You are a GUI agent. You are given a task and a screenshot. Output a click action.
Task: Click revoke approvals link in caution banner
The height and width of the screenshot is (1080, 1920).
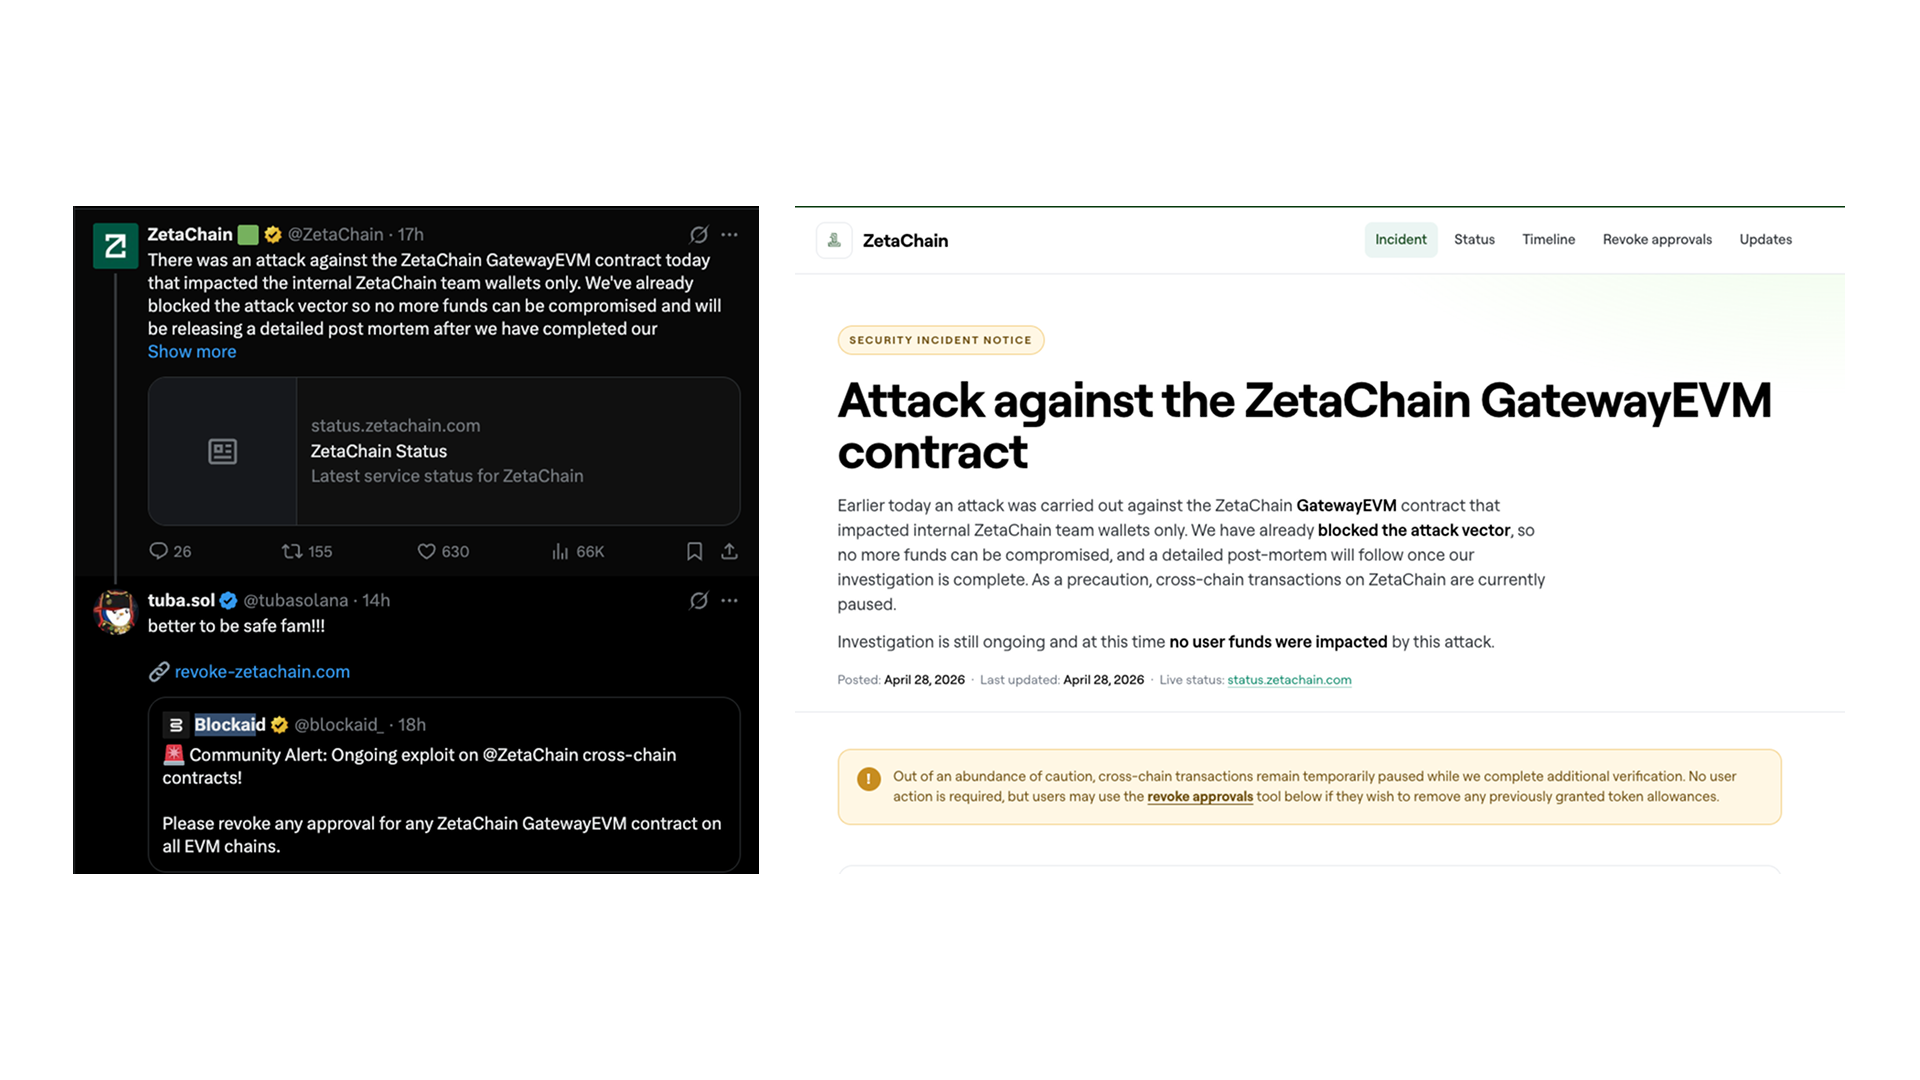click(1200, 797)
